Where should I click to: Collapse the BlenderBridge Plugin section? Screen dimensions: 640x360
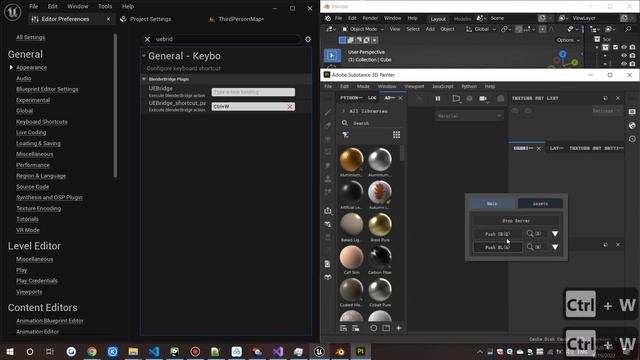[144, 79]
